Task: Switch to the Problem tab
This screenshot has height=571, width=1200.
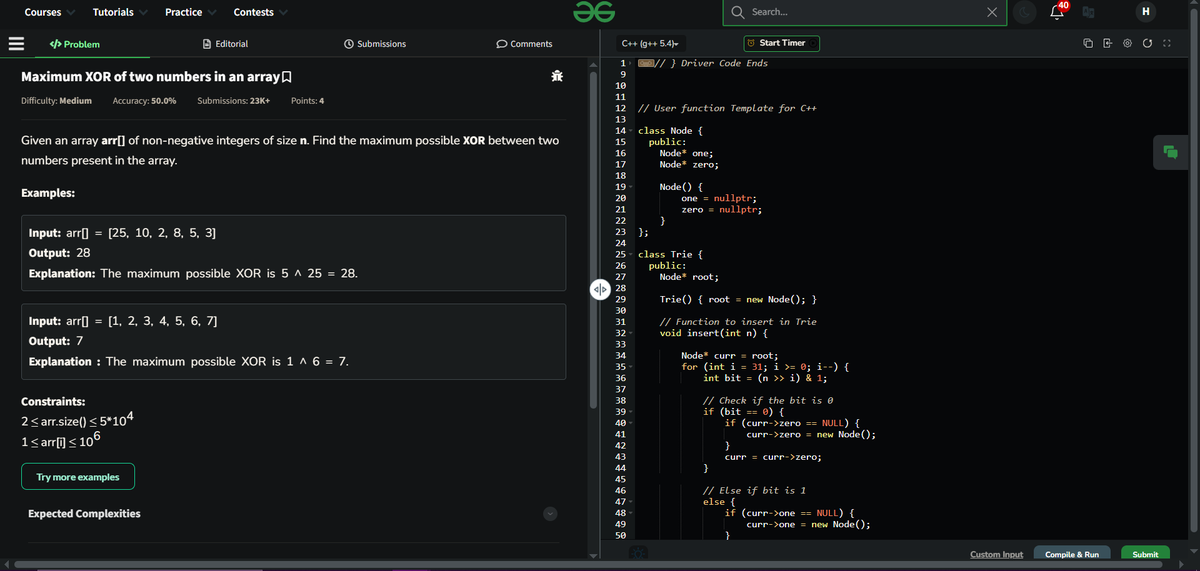Action: point(76,44)
